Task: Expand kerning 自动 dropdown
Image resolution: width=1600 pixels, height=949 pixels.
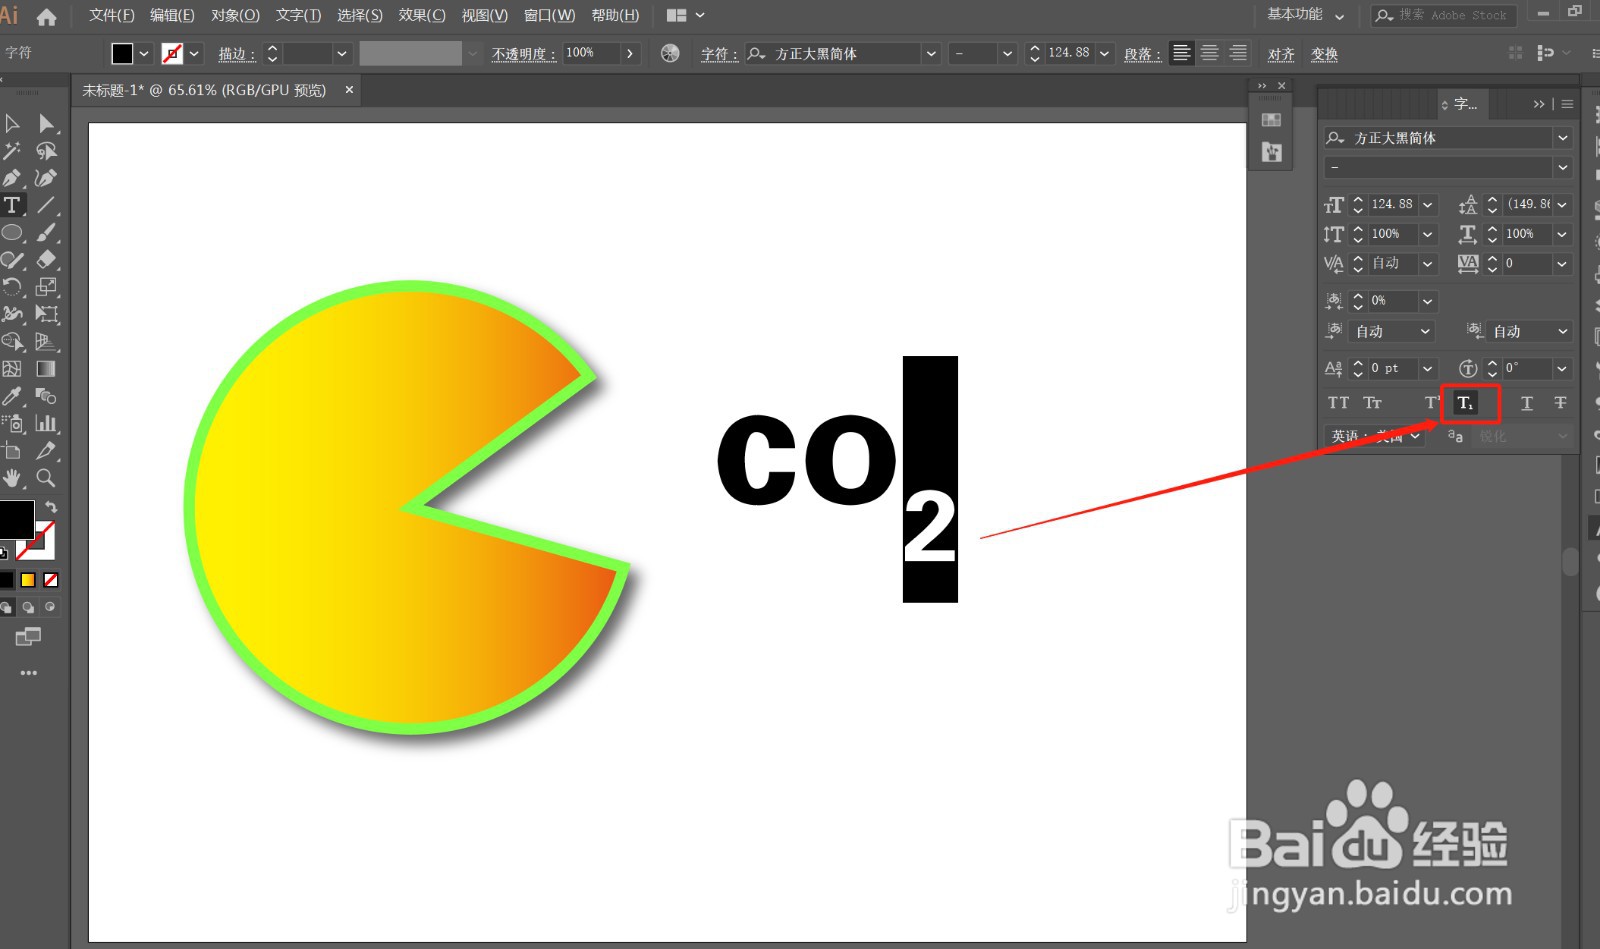Action: click(1428, 264)
